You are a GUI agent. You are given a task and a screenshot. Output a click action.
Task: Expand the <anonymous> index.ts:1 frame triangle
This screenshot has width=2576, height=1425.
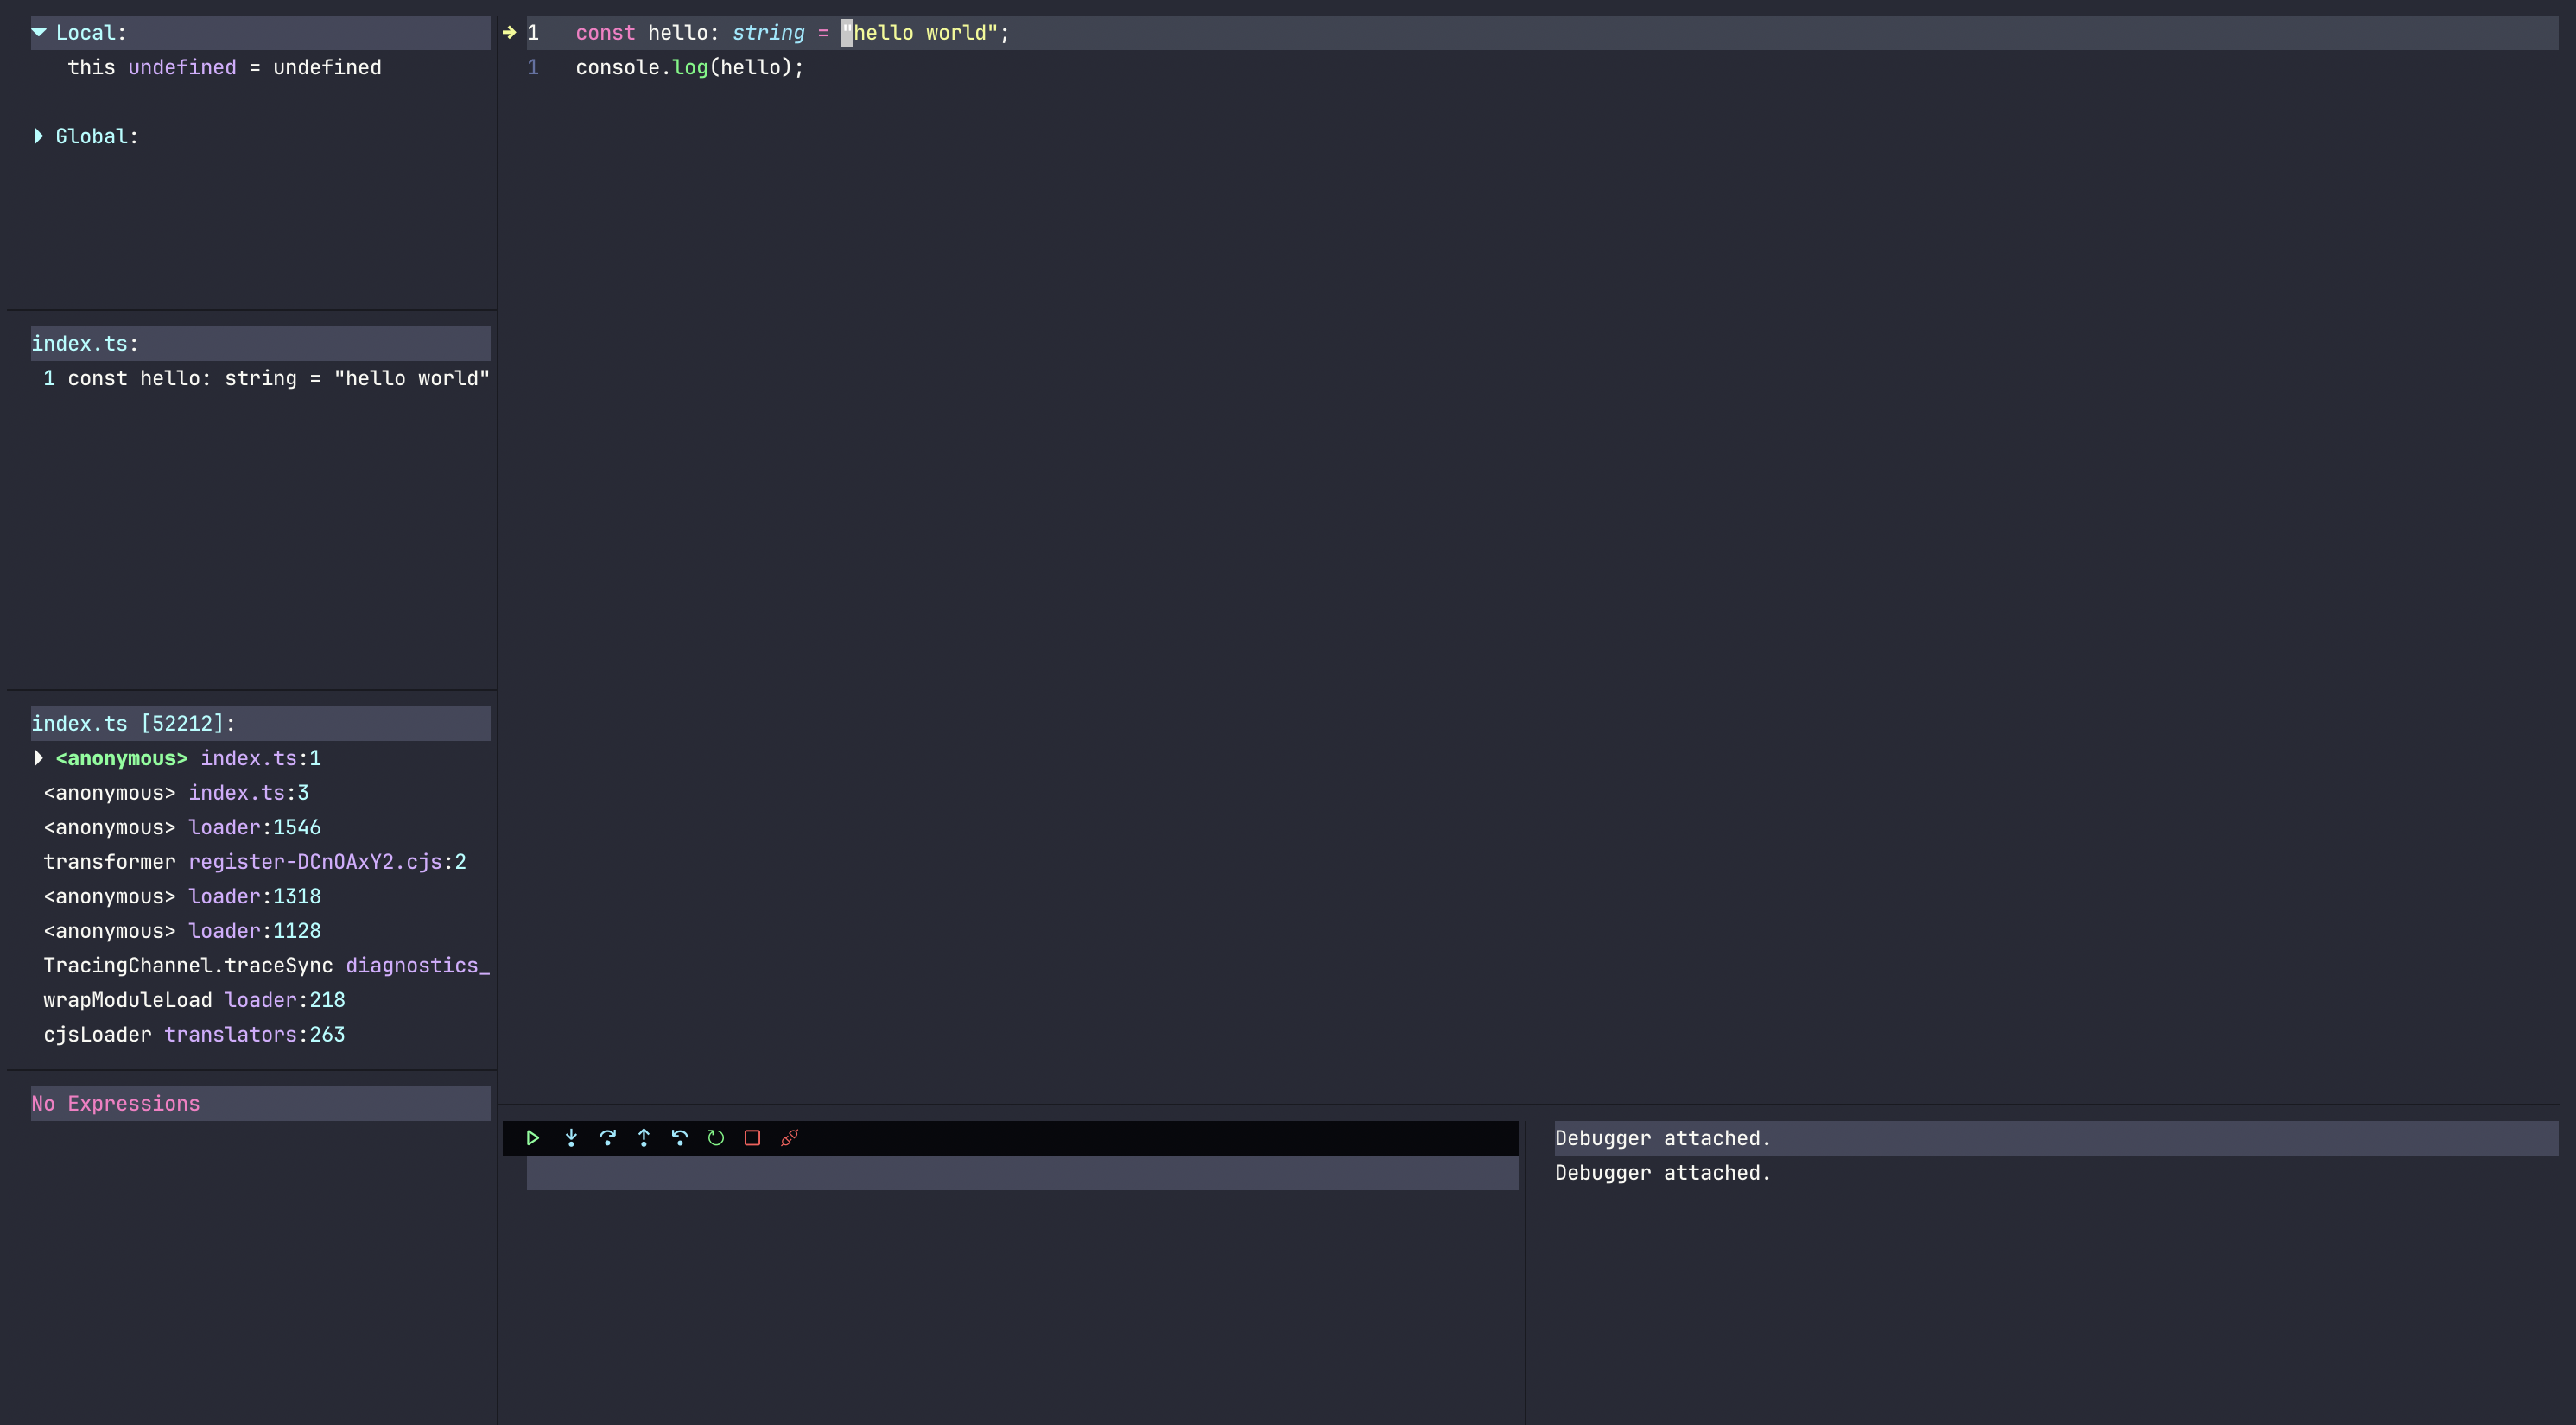[x=39, y=758]
